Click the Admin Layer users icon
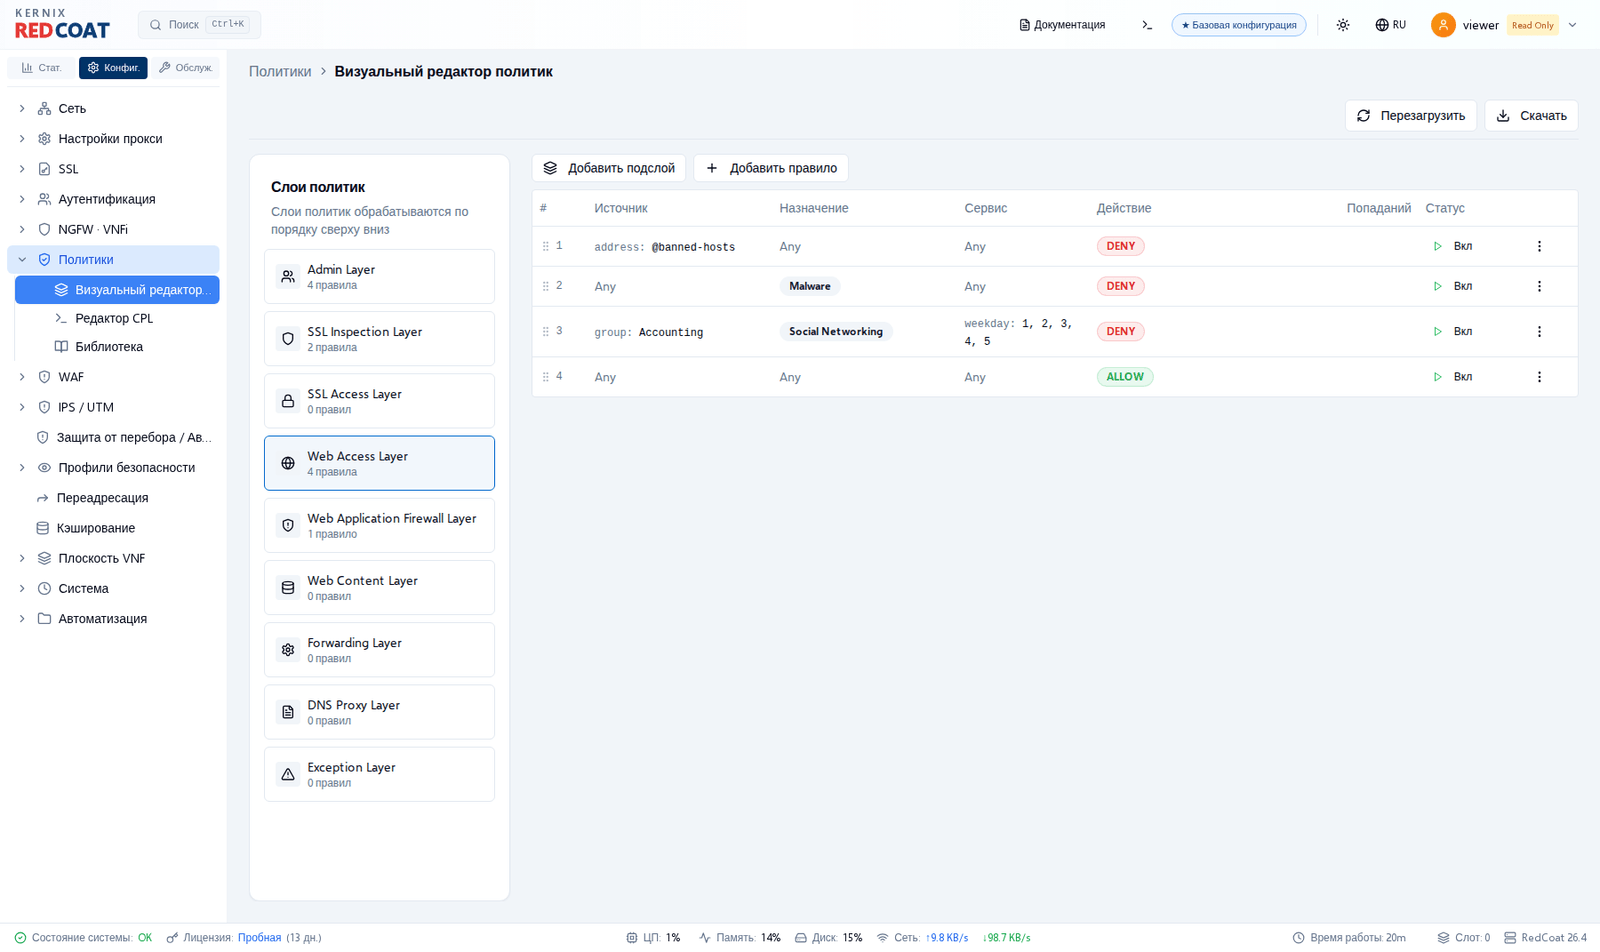The width and height of the screenshot is (1600, 952). (x=288, y=277)
